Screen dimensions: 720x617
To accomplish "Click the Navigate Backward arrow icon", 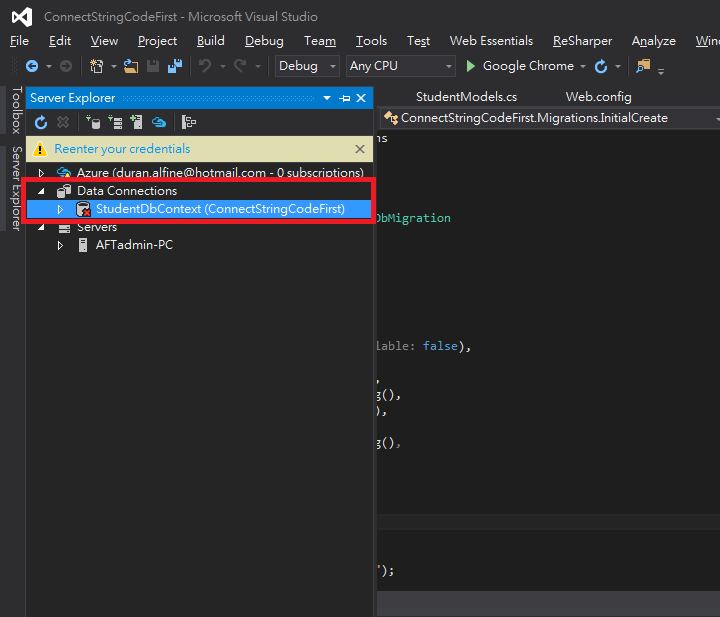I will click(x=32, y=67).
